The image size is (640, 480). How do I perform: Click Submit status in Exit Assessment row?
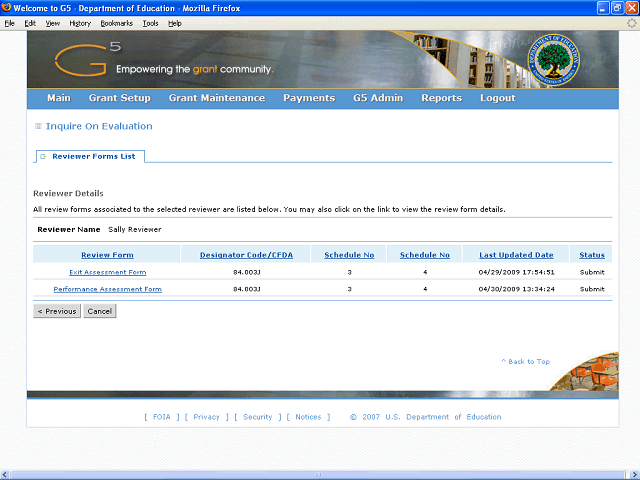(x=592, y=272)
